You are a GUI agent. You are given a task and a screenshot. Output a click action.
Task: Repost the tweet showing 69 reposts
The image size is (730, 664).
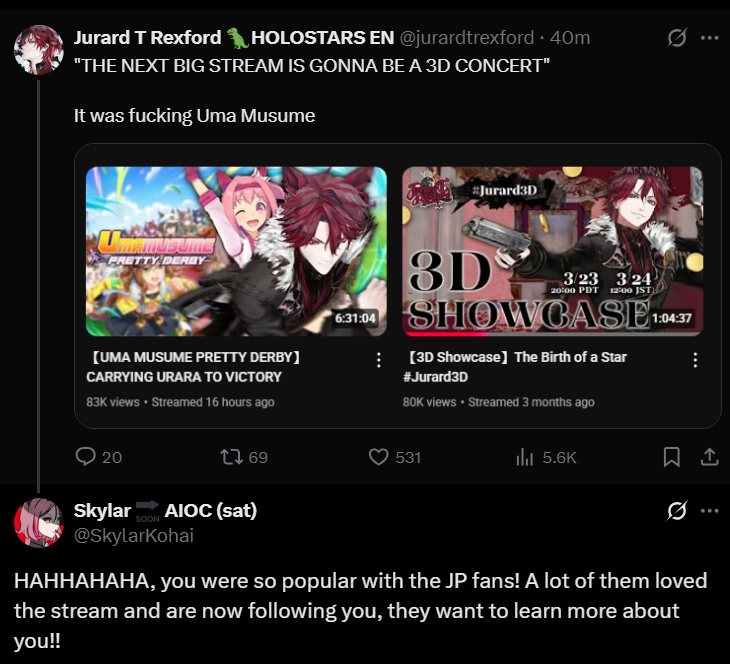[x=231, y=457]
